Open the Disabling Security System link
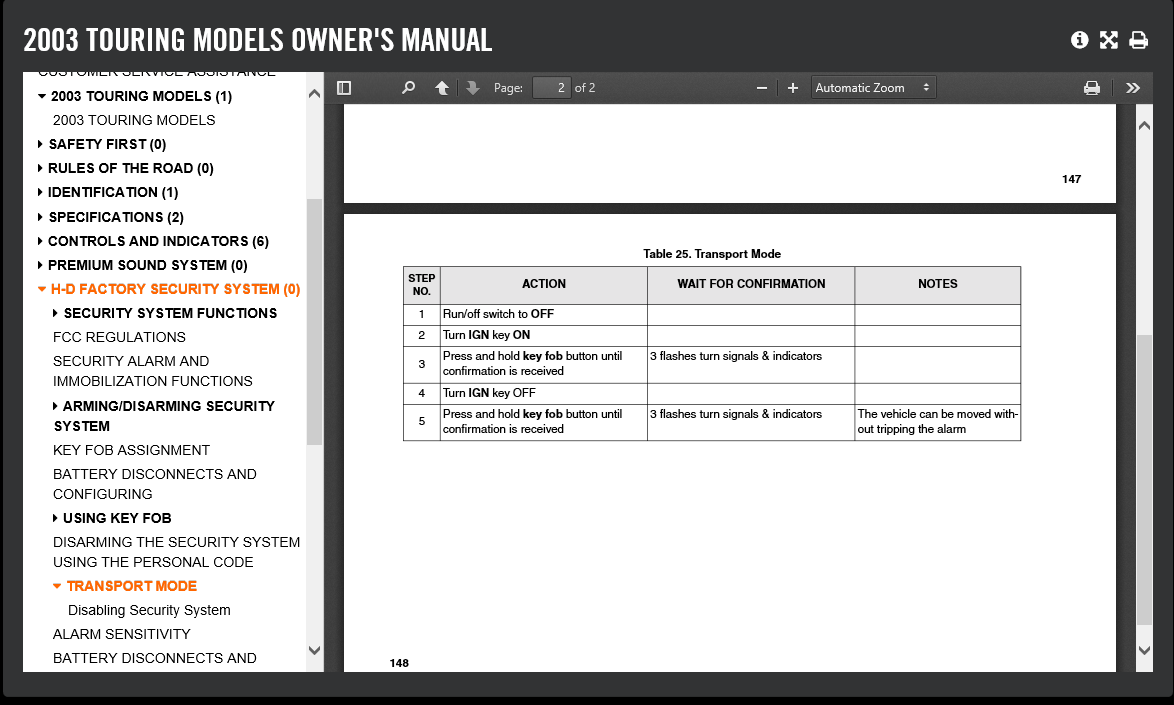 pos(149,610)
